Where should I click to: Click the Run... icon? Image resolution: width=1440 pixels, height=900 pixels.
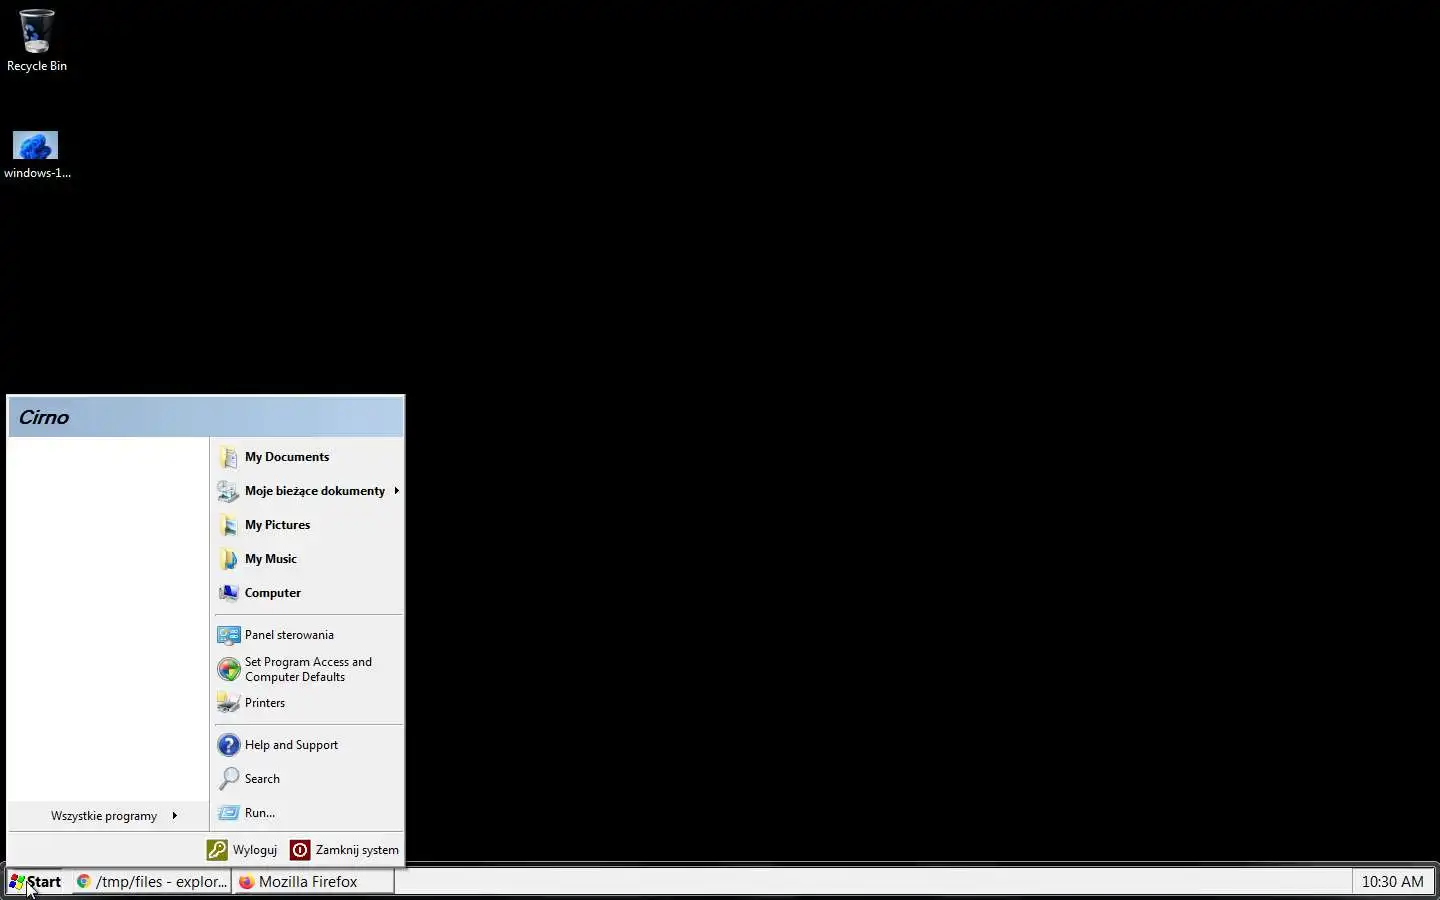point(228,813)
